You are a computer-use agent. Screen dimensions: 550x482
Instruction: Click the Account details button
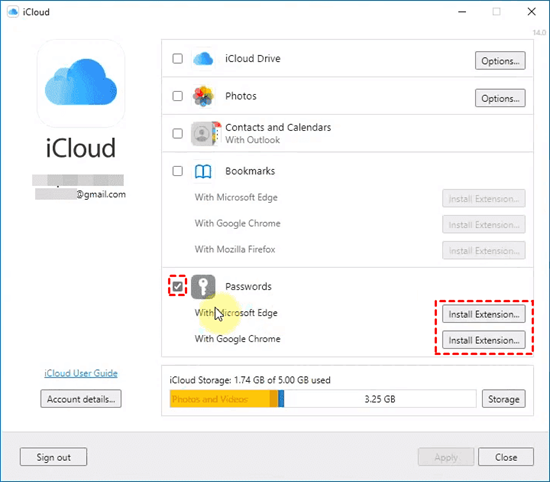pos(81,399)
